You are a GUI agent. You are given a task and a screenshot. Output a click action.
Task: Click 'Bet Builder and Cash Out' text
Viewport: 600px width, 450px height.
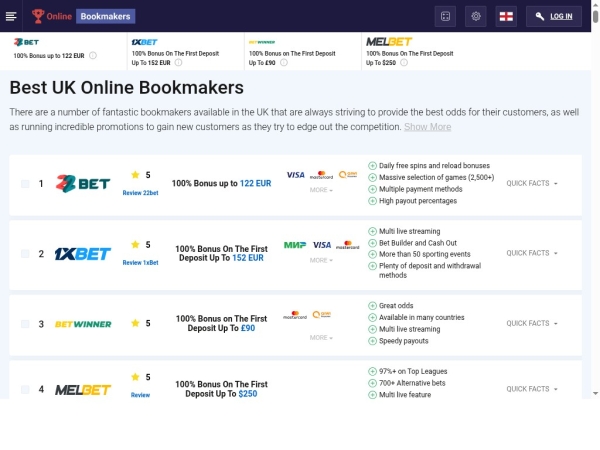(418, 243)
